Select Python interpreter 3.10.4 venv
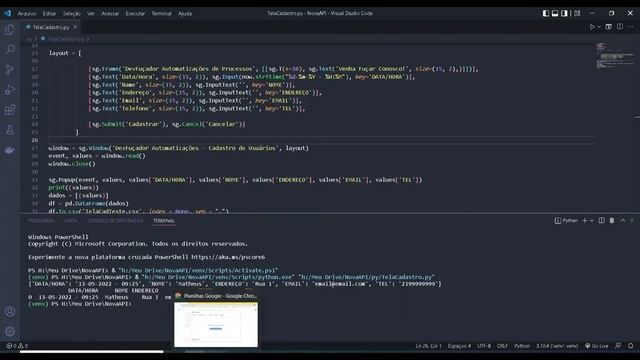 pyautogui.click(x=557, y=346)
